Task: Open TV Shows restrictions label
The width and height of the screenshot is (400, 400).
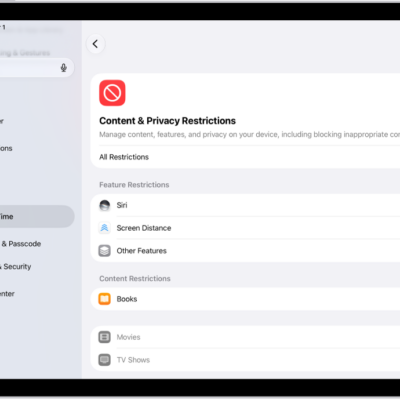Action: pos(133,360)
